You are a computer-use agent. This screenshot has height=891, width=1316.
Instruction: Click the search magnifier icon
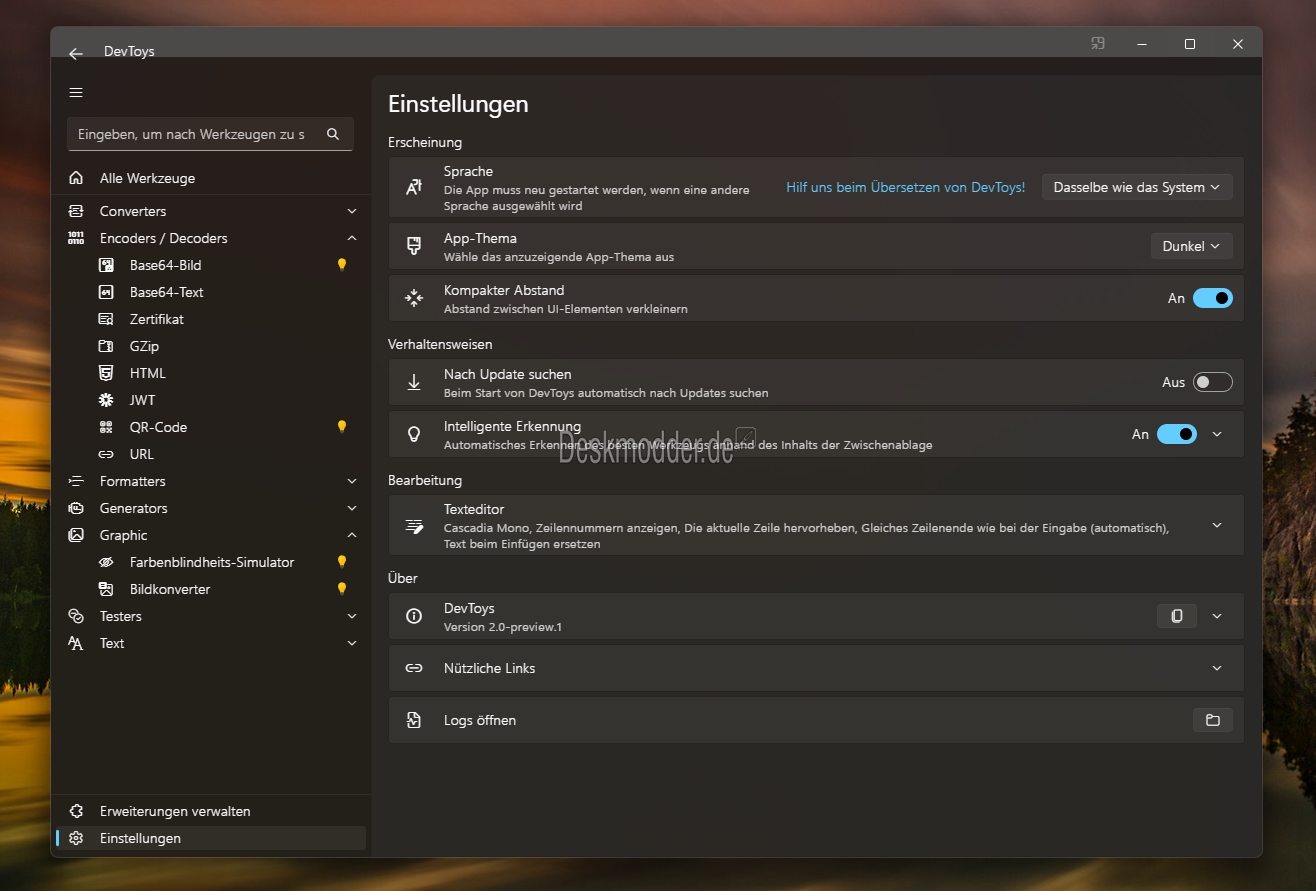(x=333, y=134)
